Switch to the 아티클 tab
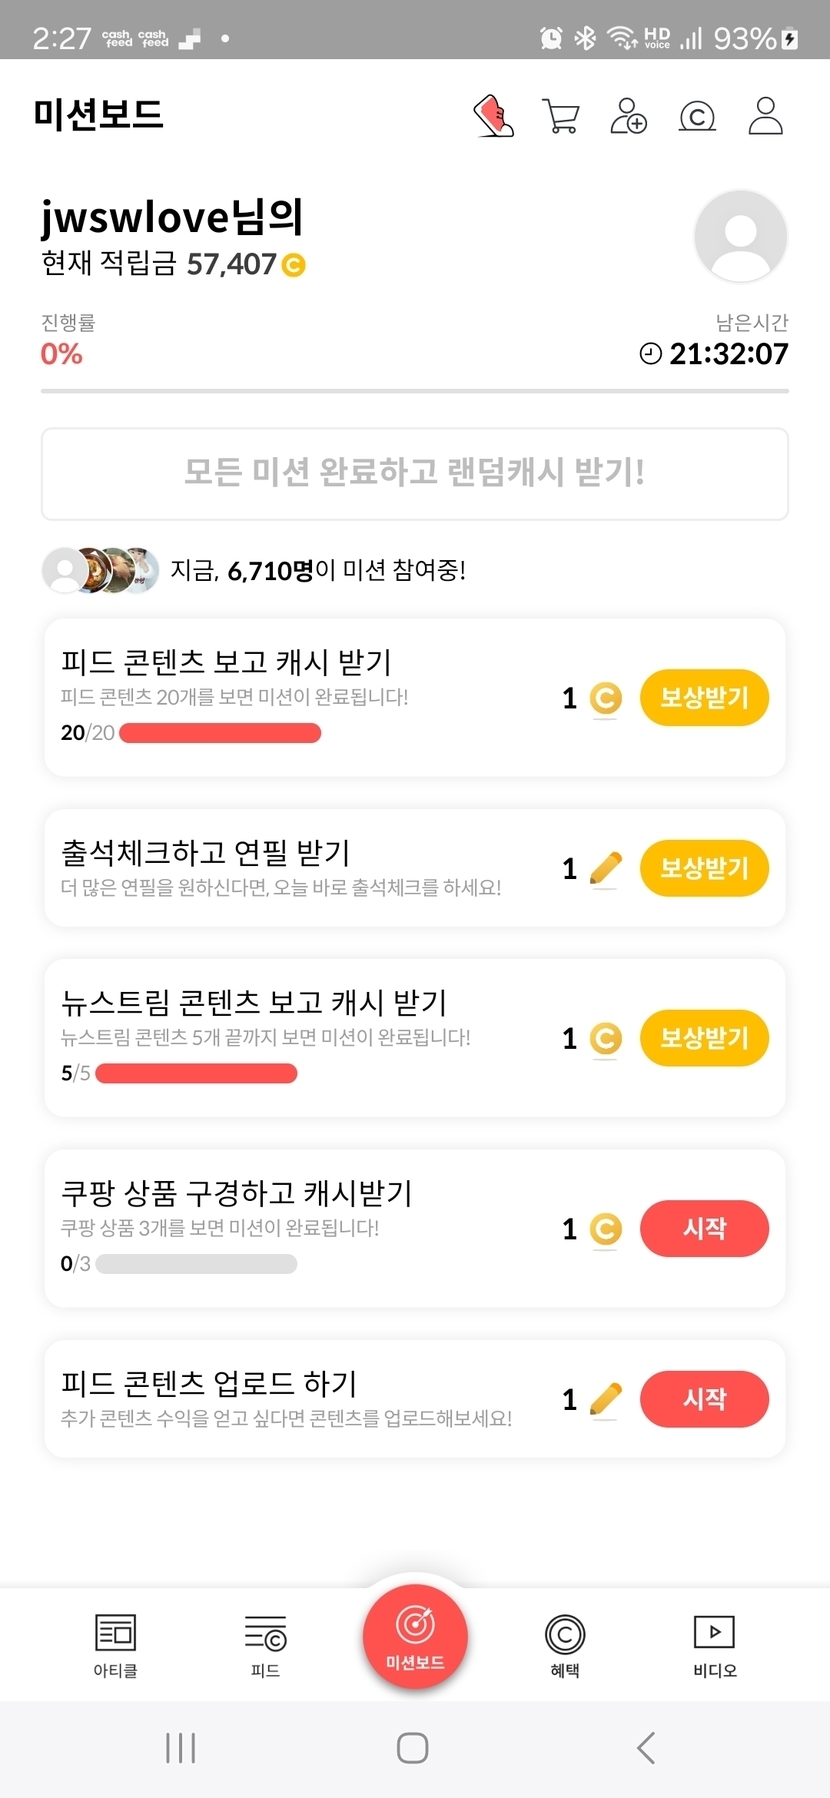This screenshot has width=830, height=1798. tap(115, 1645)
